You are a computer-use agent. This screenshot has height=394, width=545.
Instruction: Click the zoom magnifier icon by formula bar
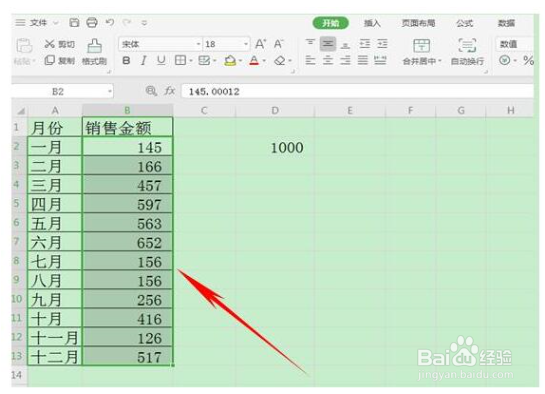pos(151,91)
